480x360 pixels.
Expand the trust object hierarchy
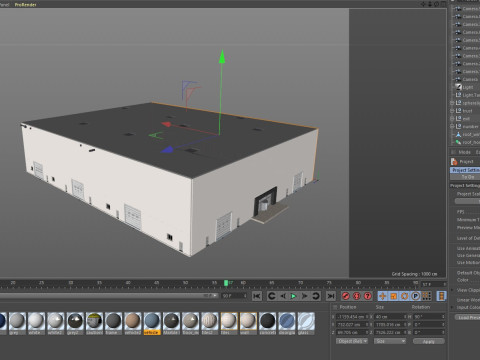pos(452,111)
